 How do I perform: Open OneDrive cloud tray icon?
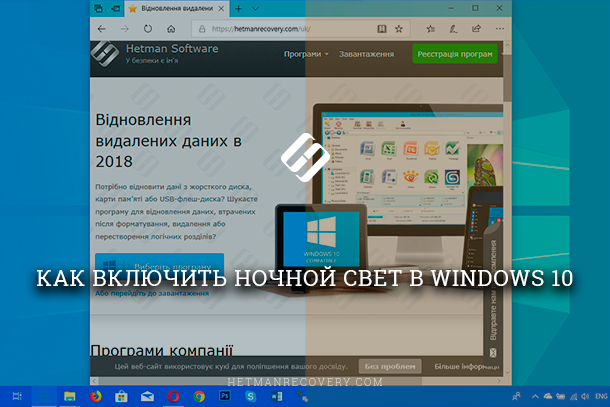tap(548, 396)
